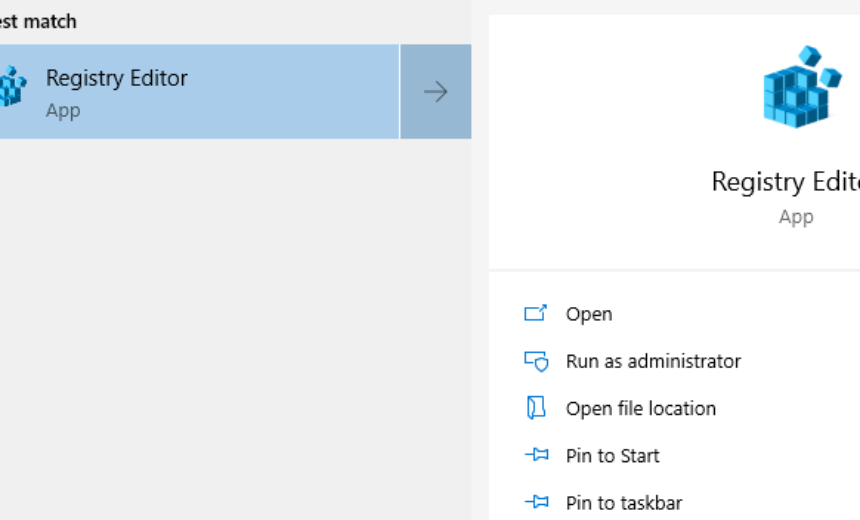
Task: Choose Pin to taskbar
Action: click(624, 502)
